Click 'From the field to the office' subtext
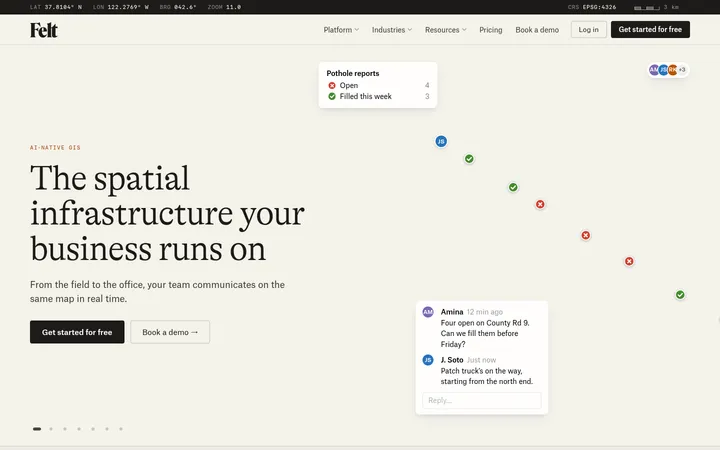Image resolution: width=720 pixels, height=450 pixels. [158, 292]
